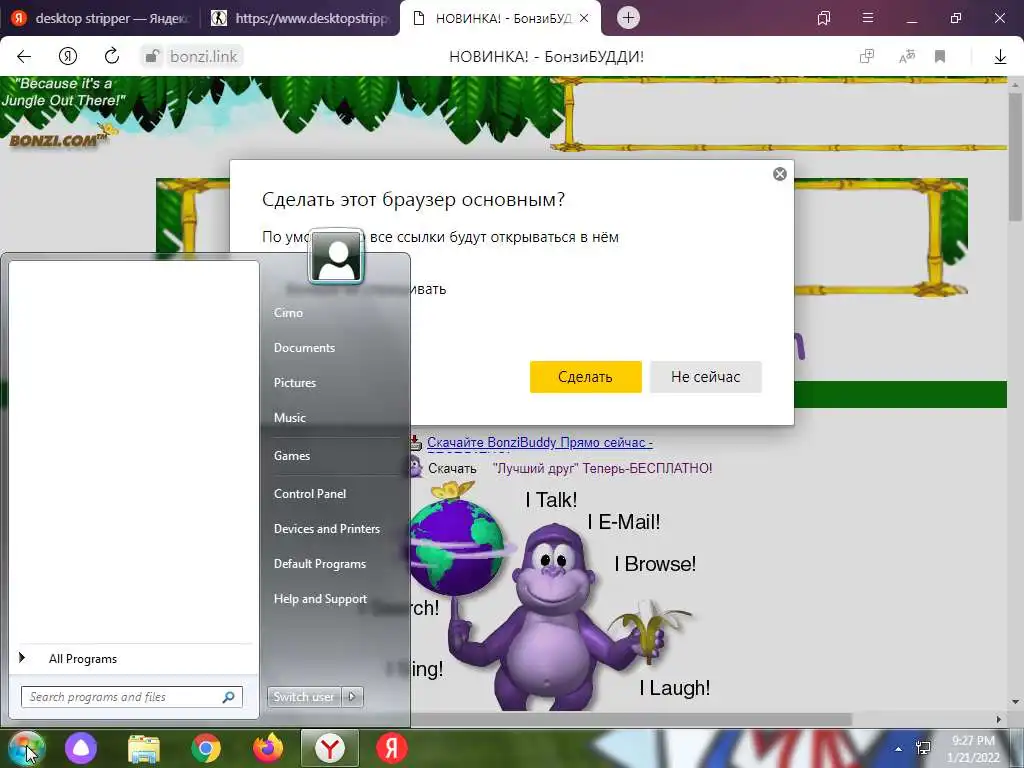Expand All Programs list
Image resolution: width=1024 pixels, height=768 pixels.
tap(134, 659)
